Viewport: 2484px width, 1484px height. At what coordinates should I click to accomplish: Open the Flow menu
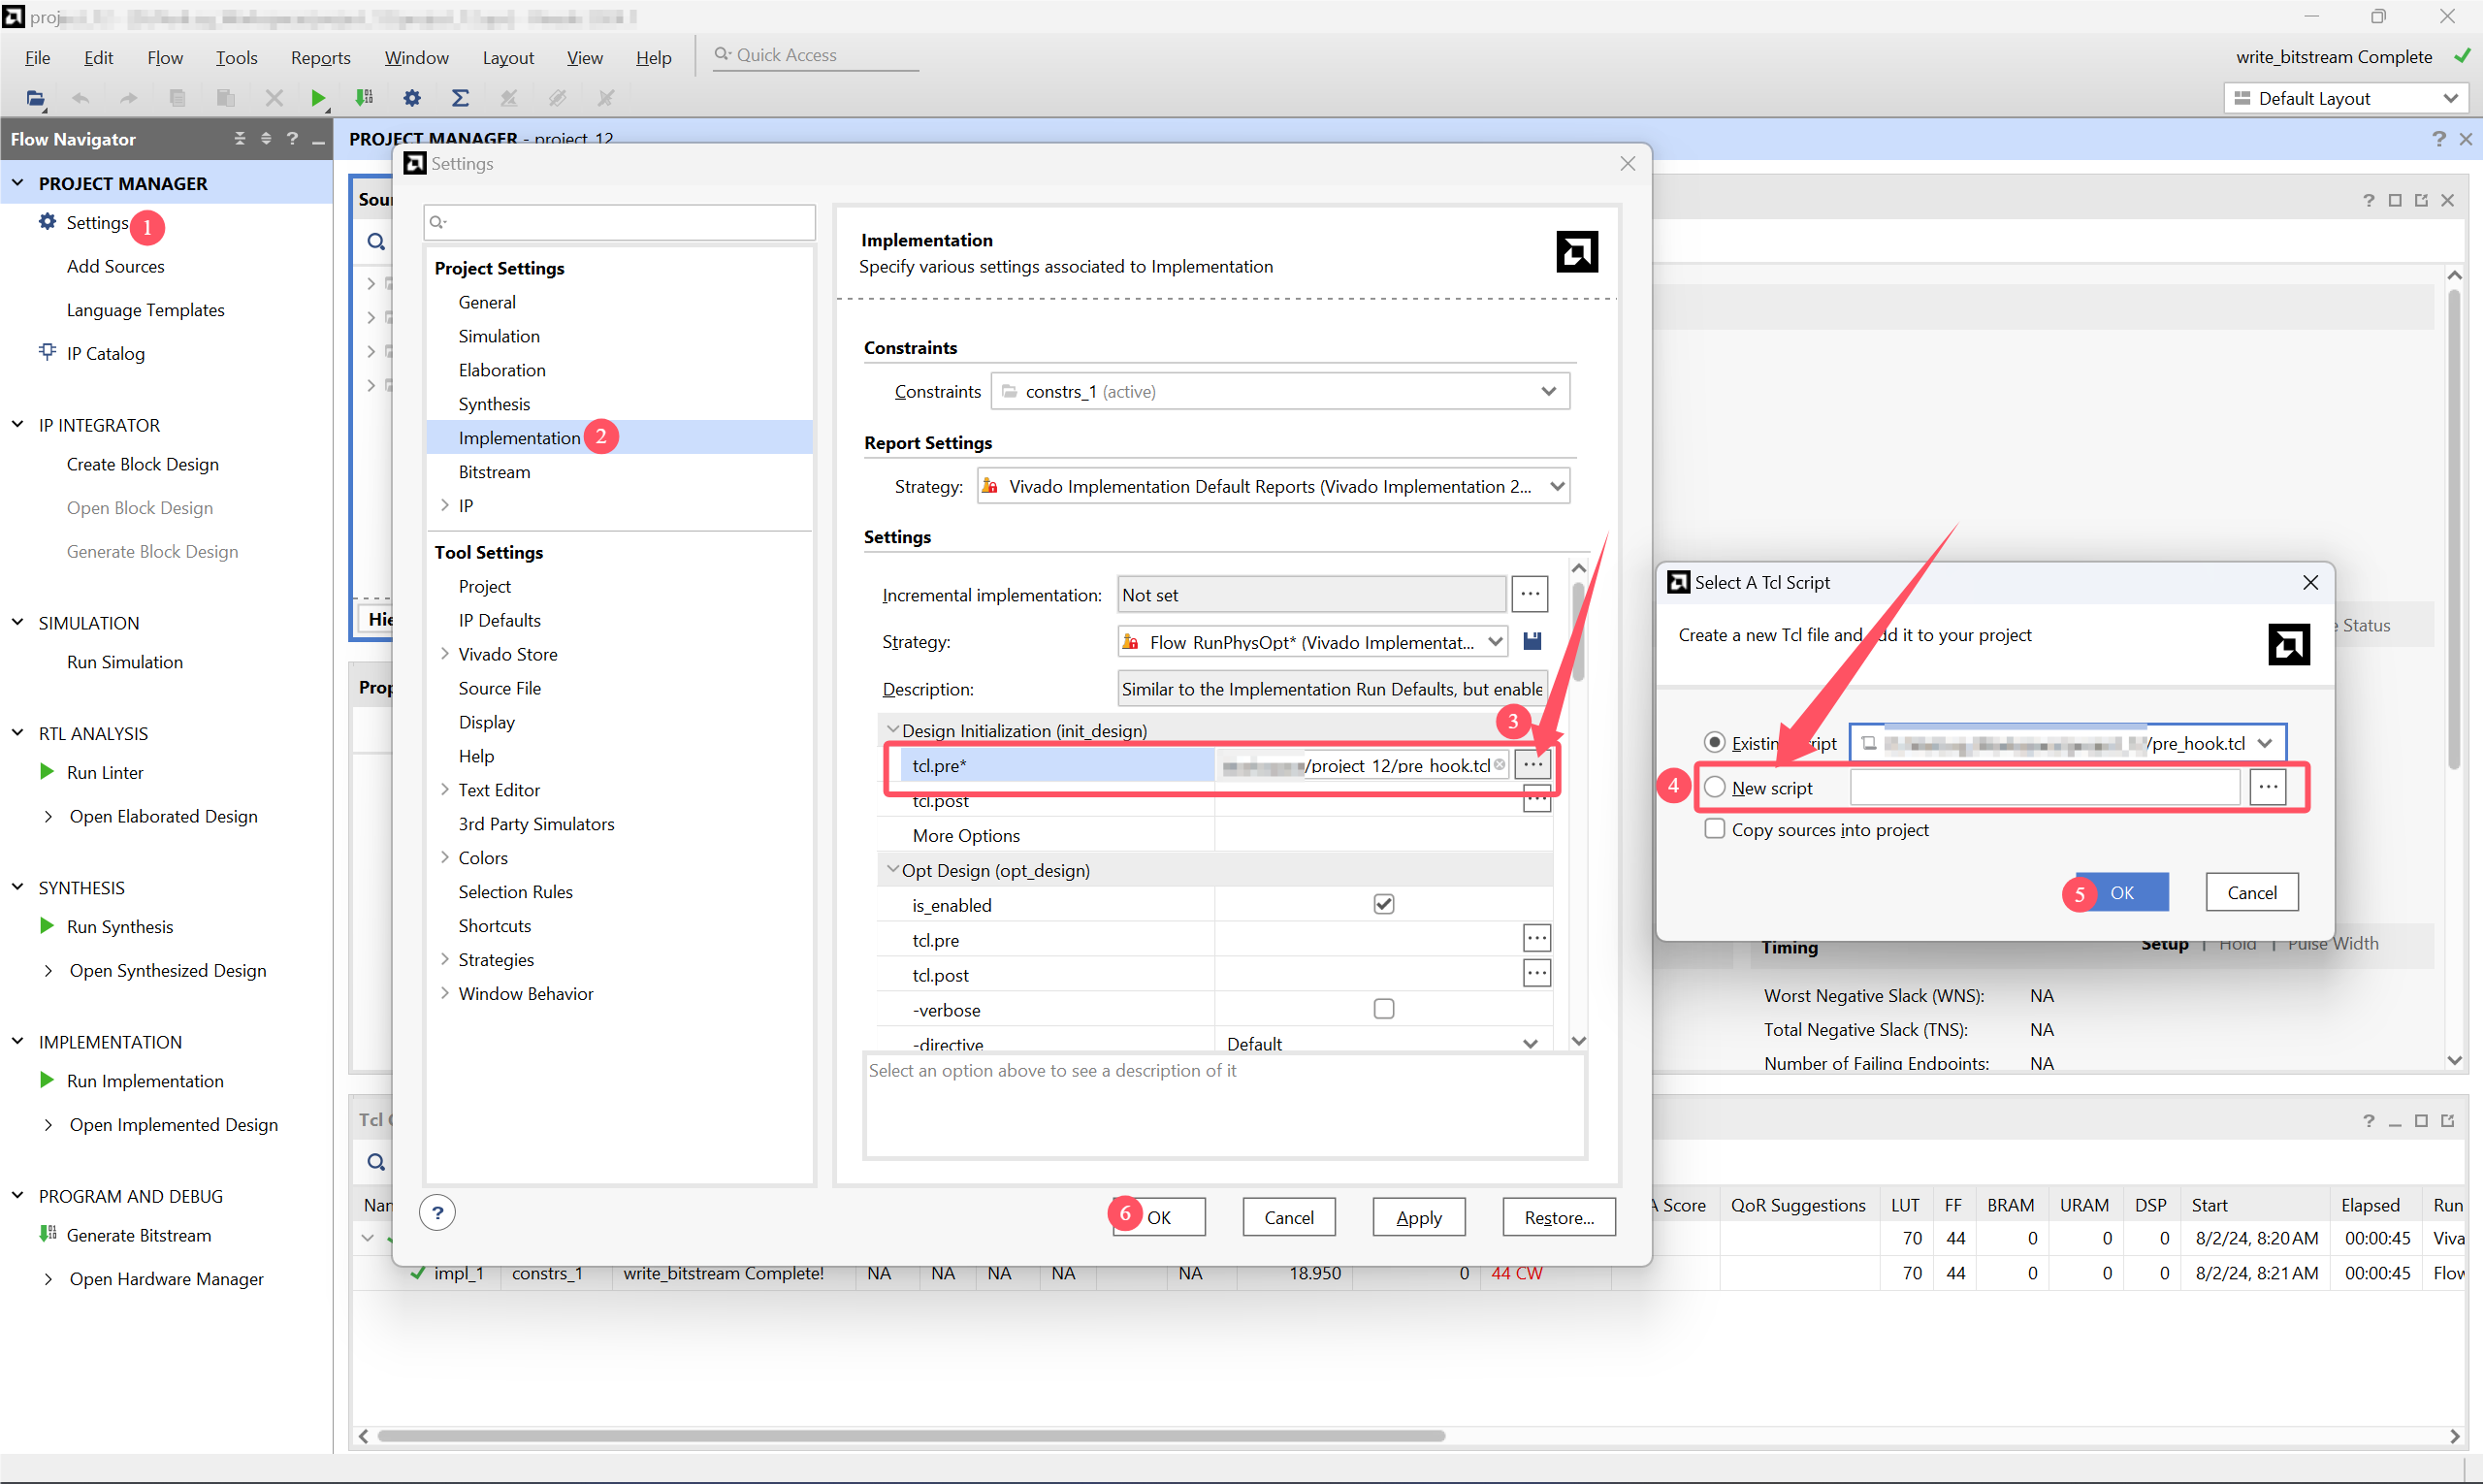pyautogui.click(x=165, y=57)
